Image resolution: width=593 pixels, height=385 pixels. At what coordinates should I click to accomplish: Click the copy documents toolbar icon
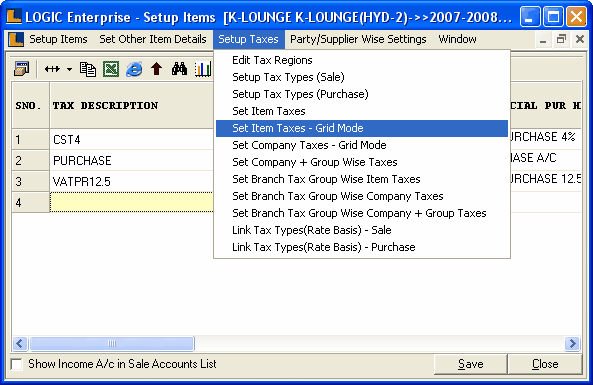88,69
